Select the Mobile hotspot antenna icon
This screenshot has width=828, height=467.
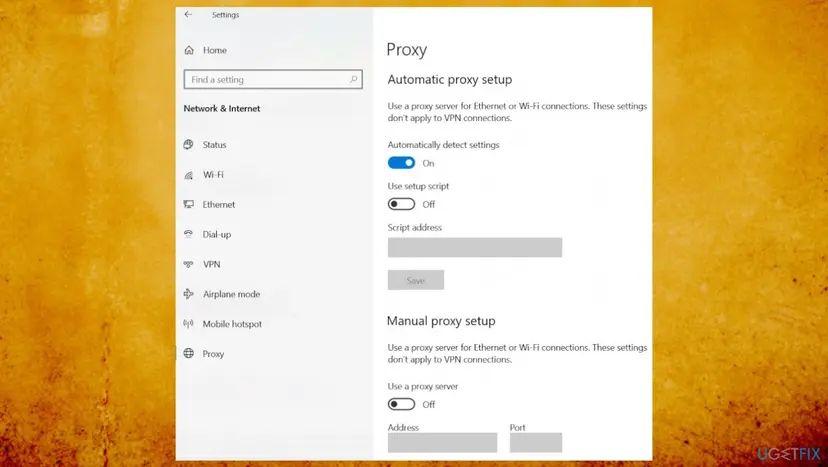189,324
